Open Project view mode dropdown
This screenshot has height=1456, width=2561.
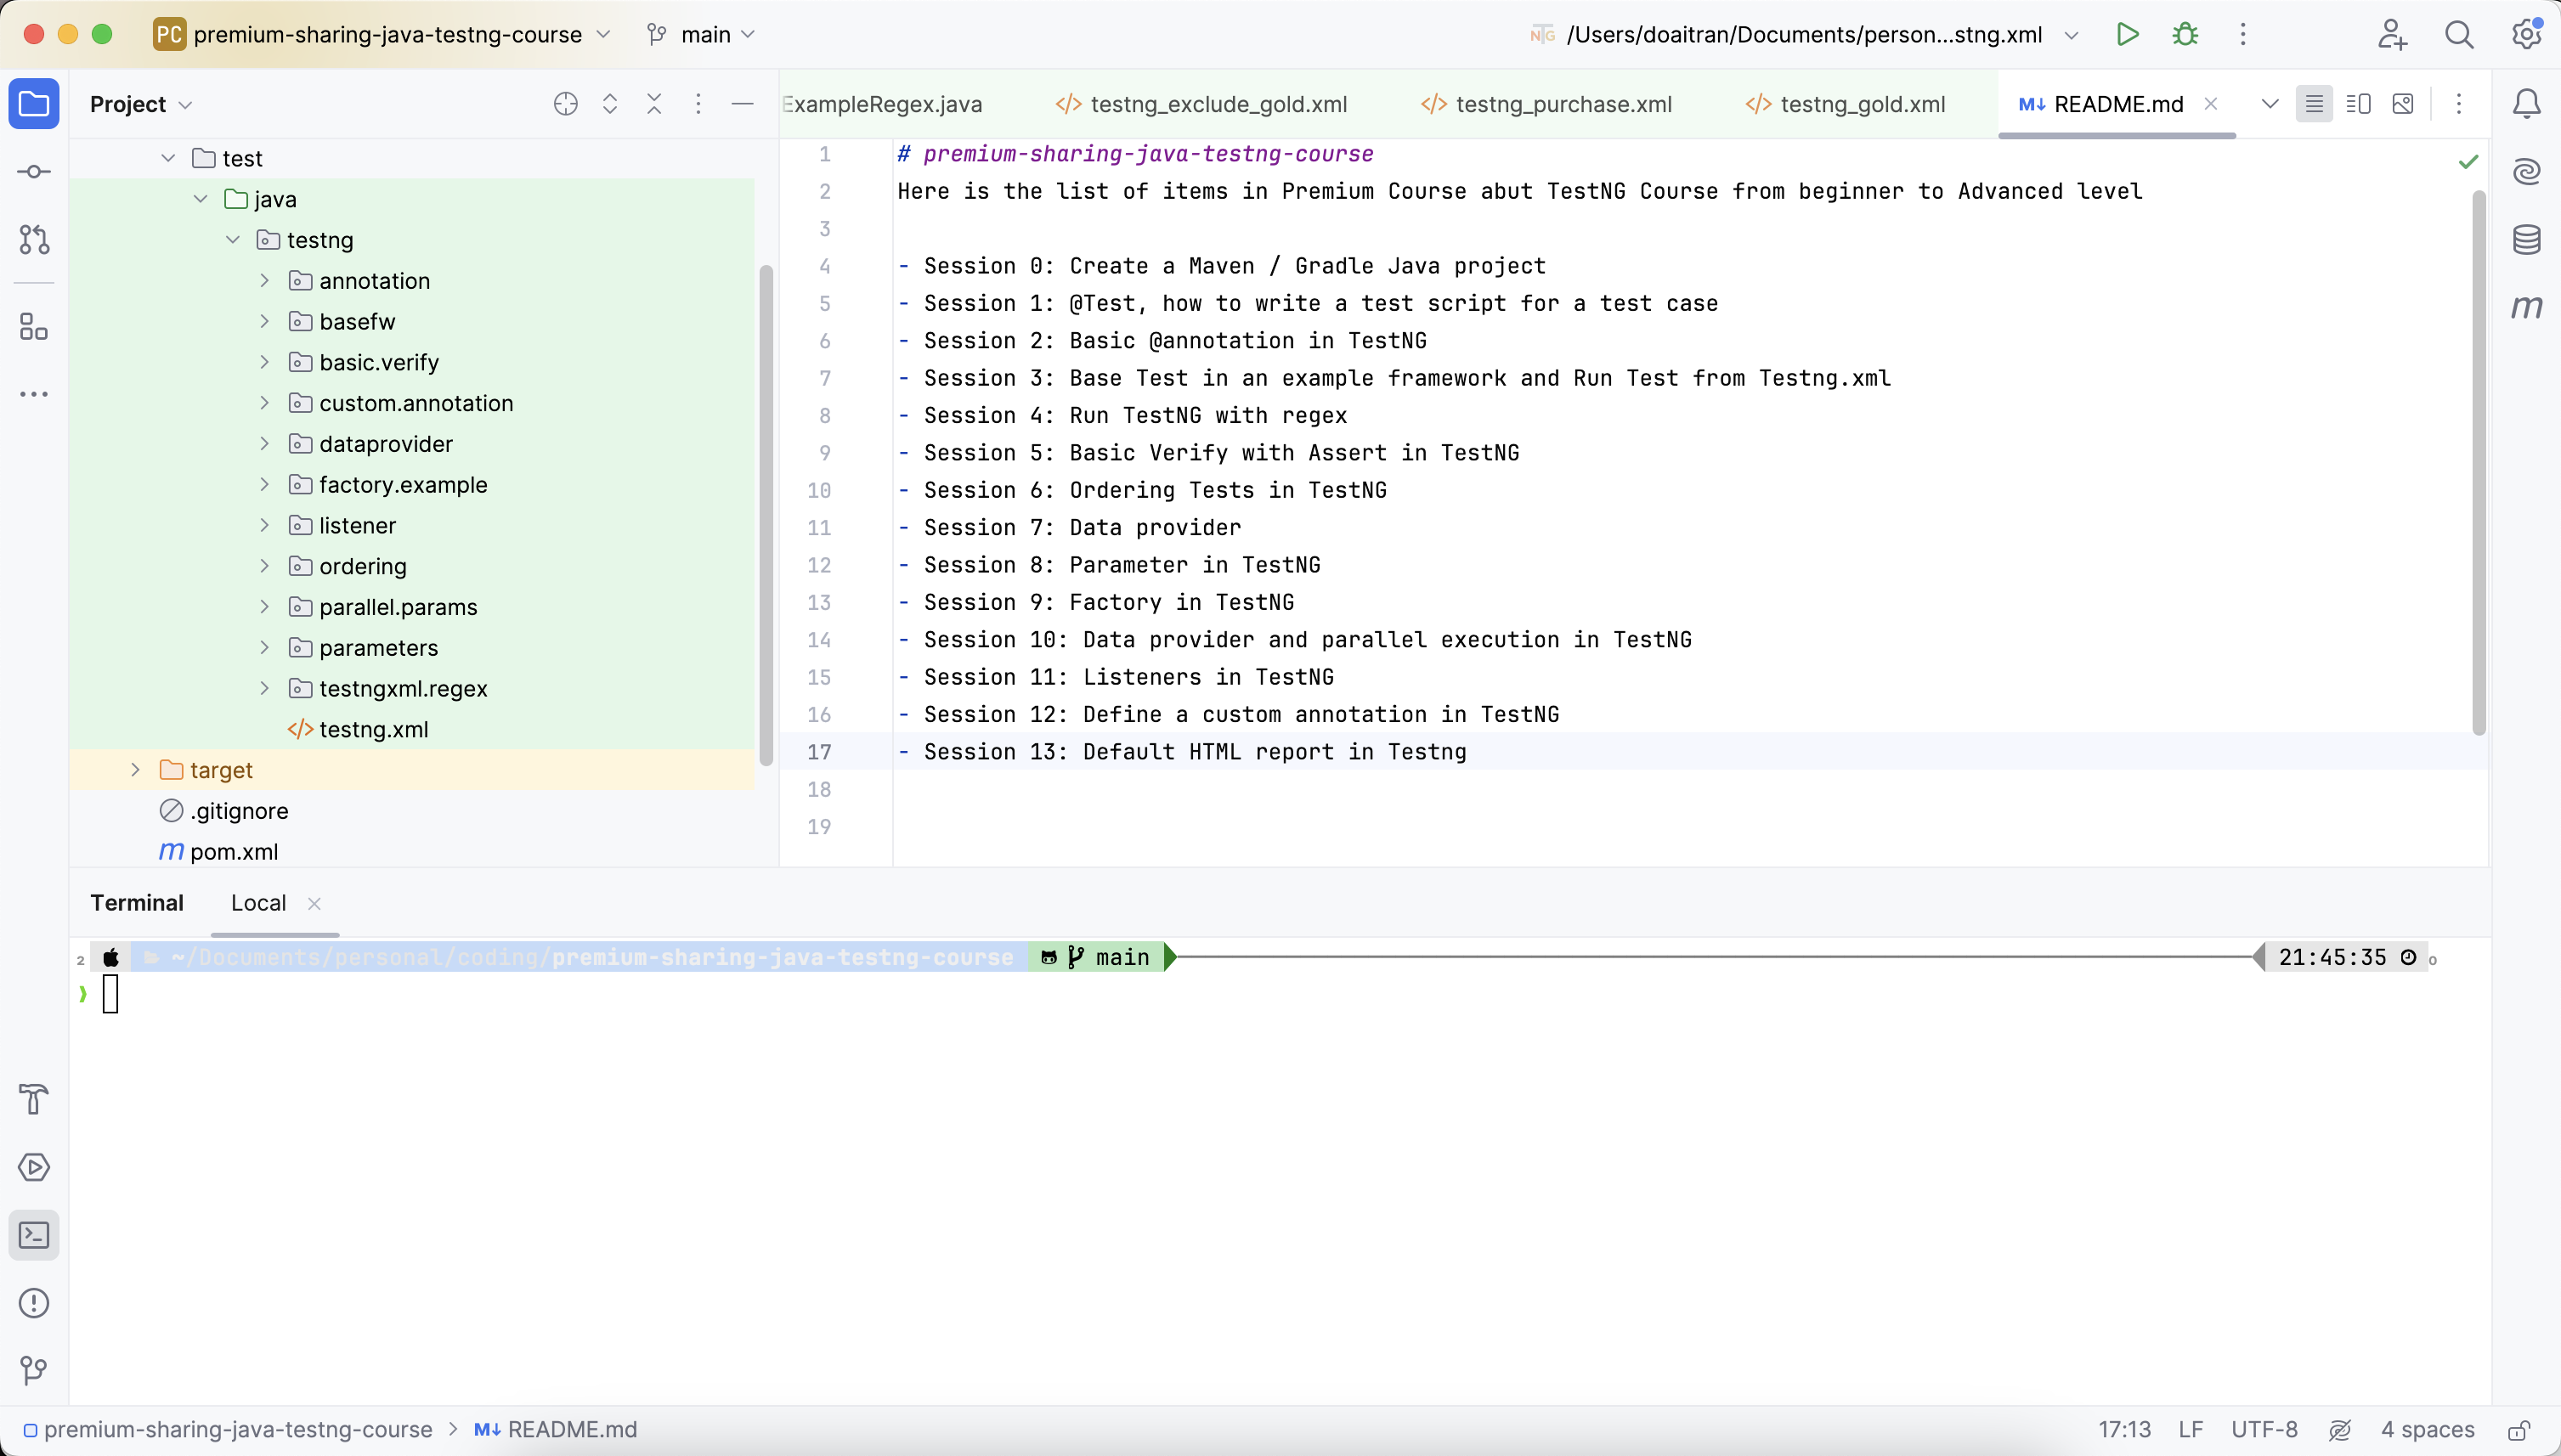tap(140, 104)
